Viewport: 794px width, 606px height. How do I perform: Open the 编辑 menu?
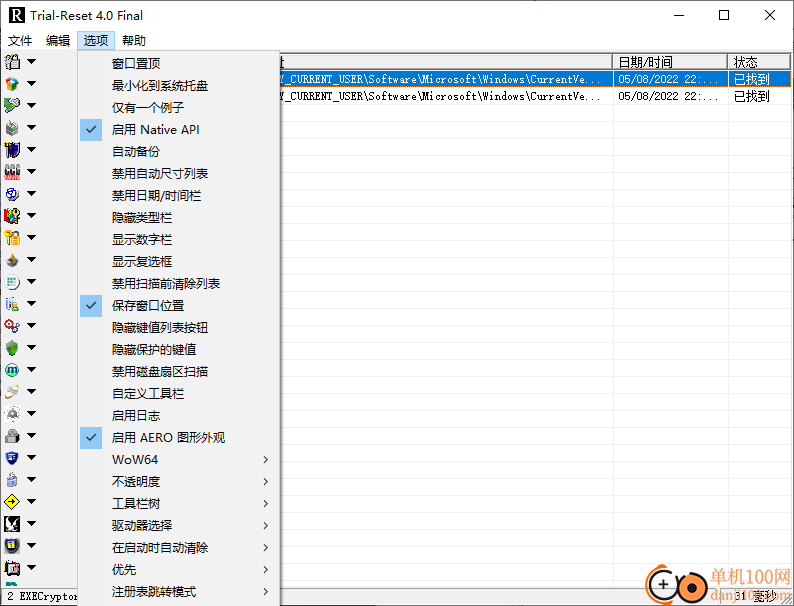[x=58, y=41]
